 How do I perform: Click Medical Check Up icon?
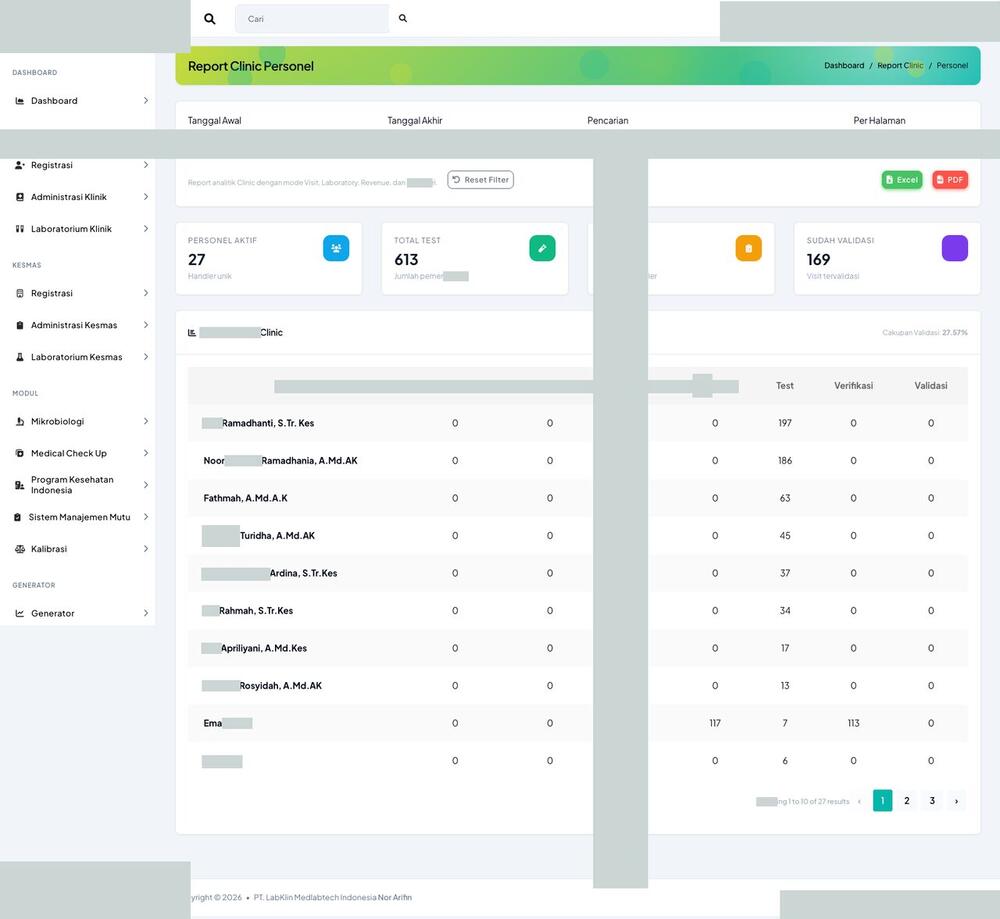click(20, 453)
